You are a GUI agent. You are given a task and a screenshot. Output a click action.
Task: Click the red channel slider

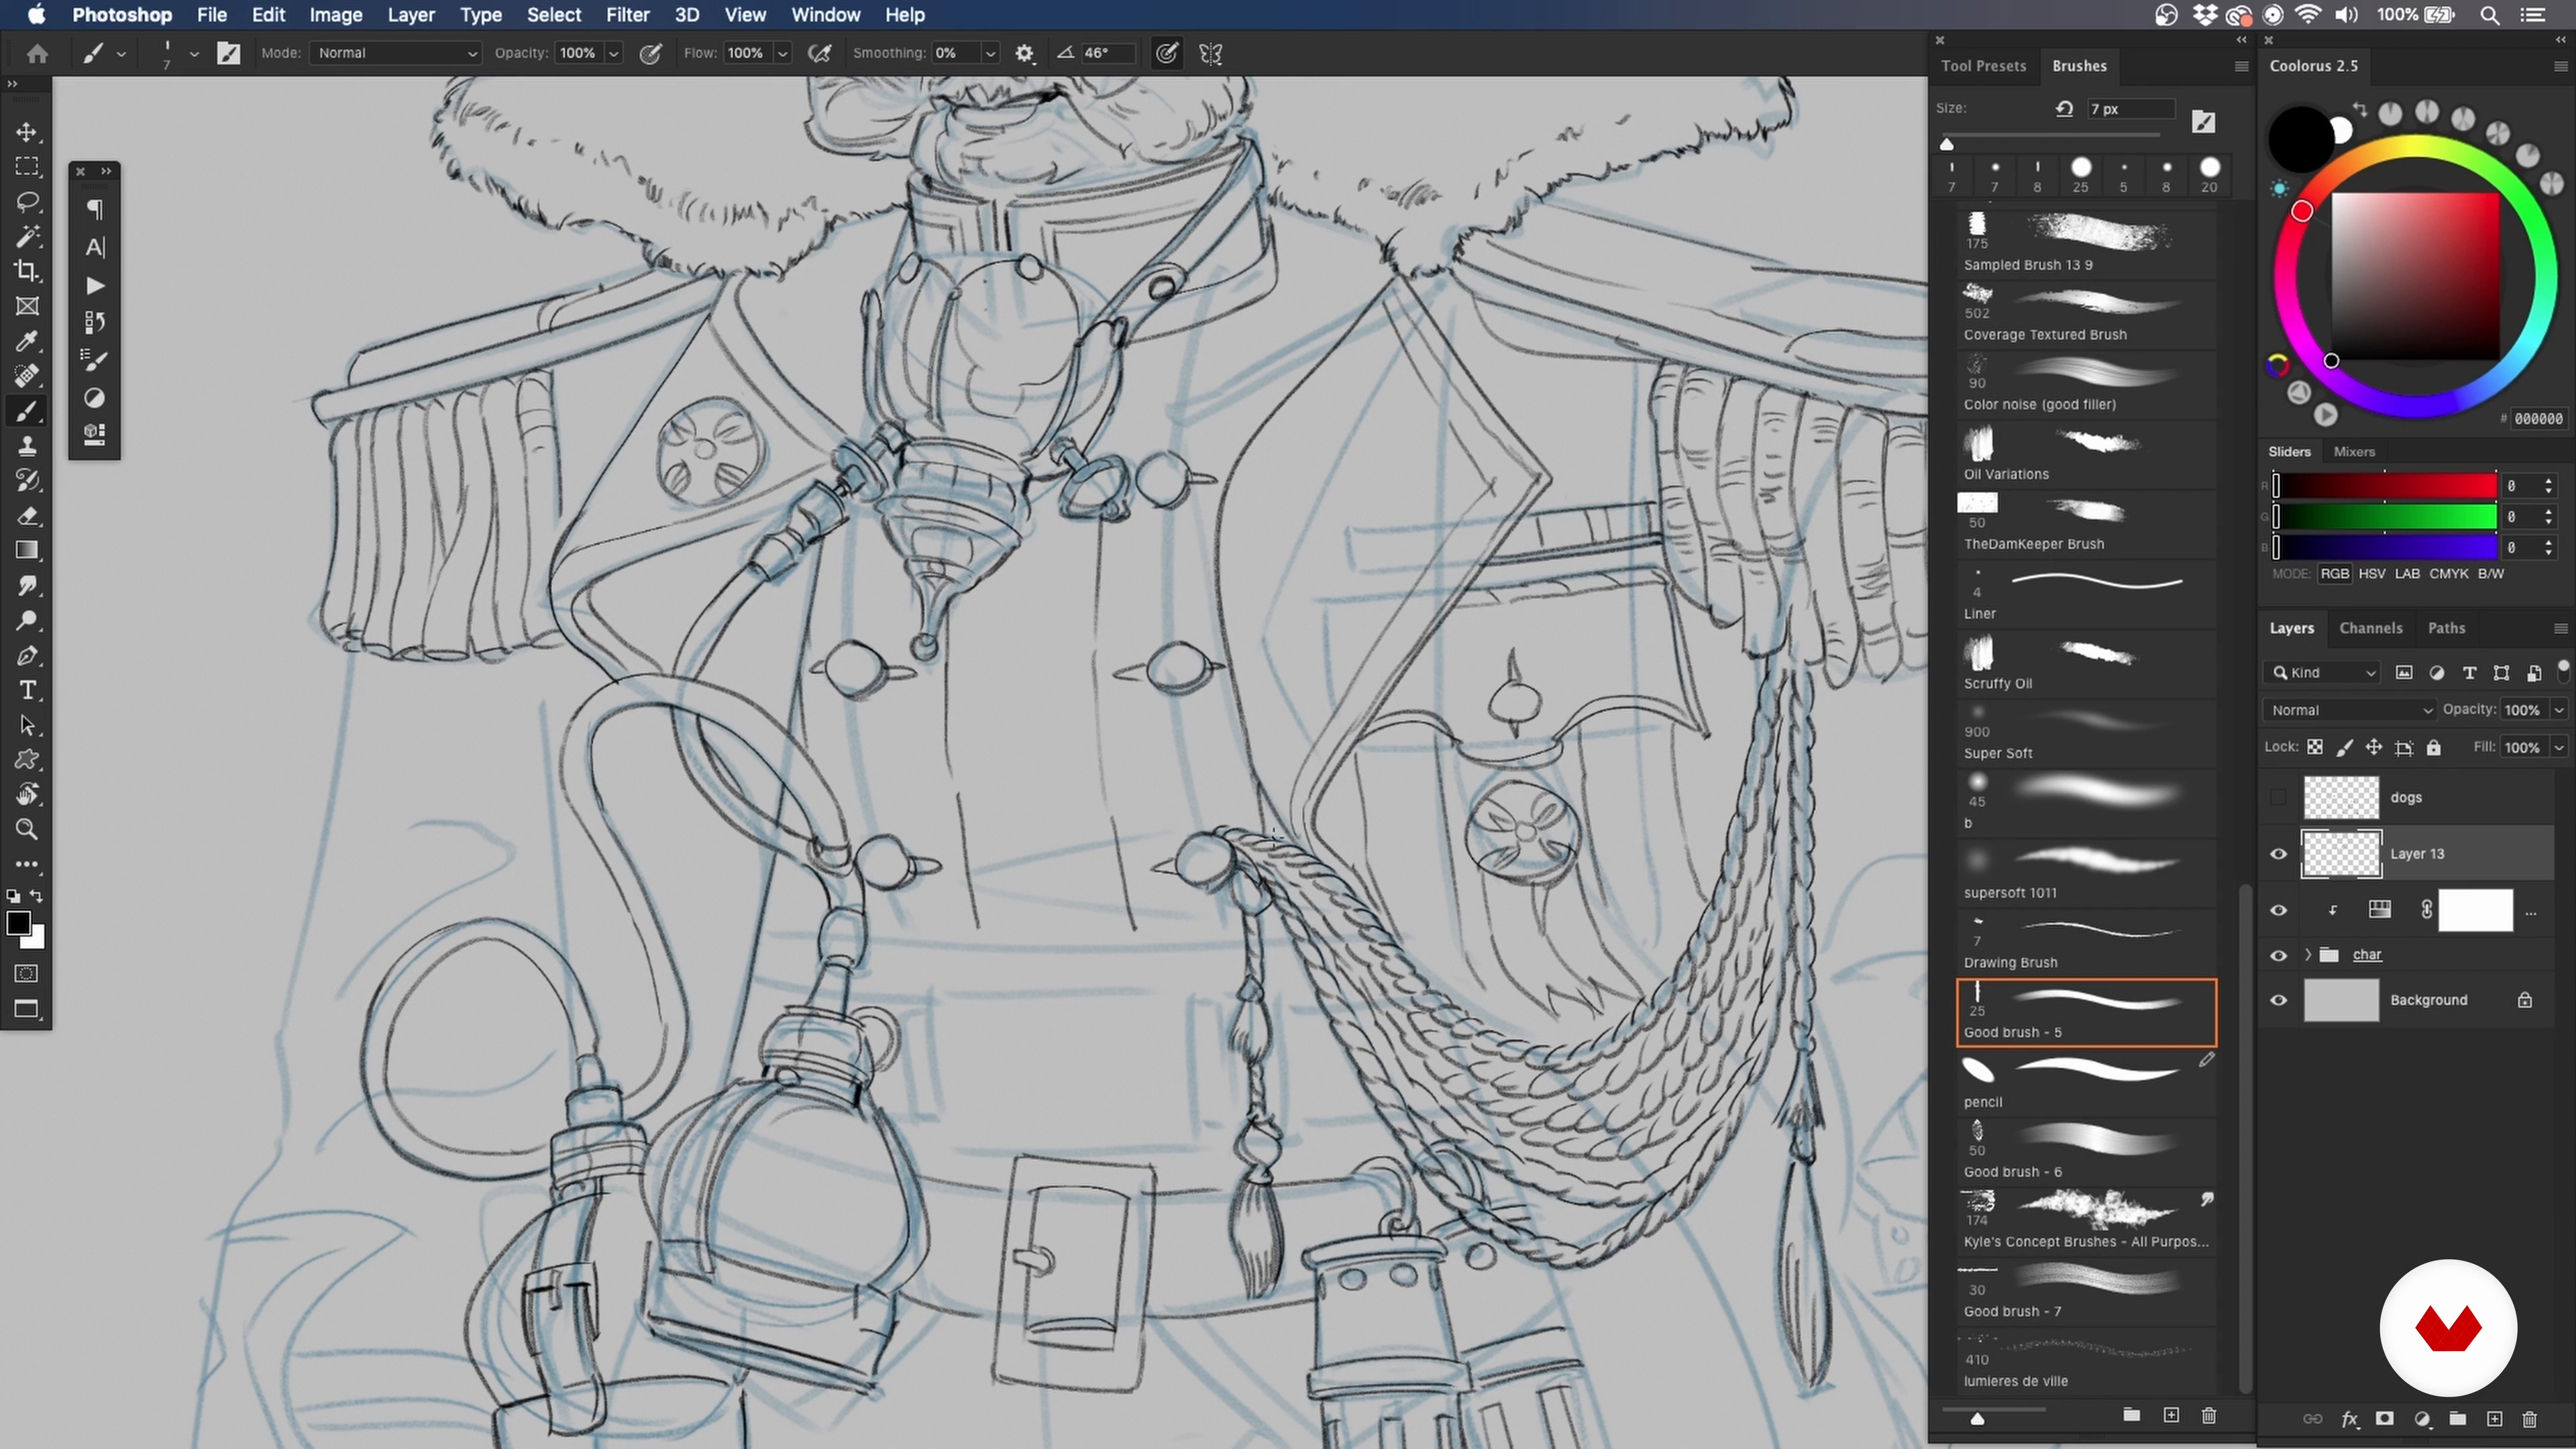tap(2385, 486)
